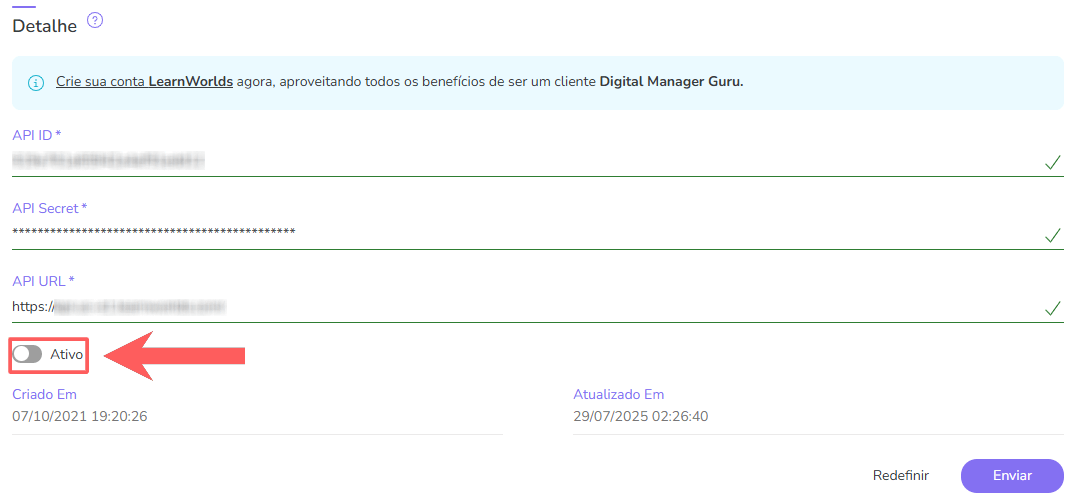The image size is (1075, 500).
Task: Focus the masked API Secret input
Action: 500,233
